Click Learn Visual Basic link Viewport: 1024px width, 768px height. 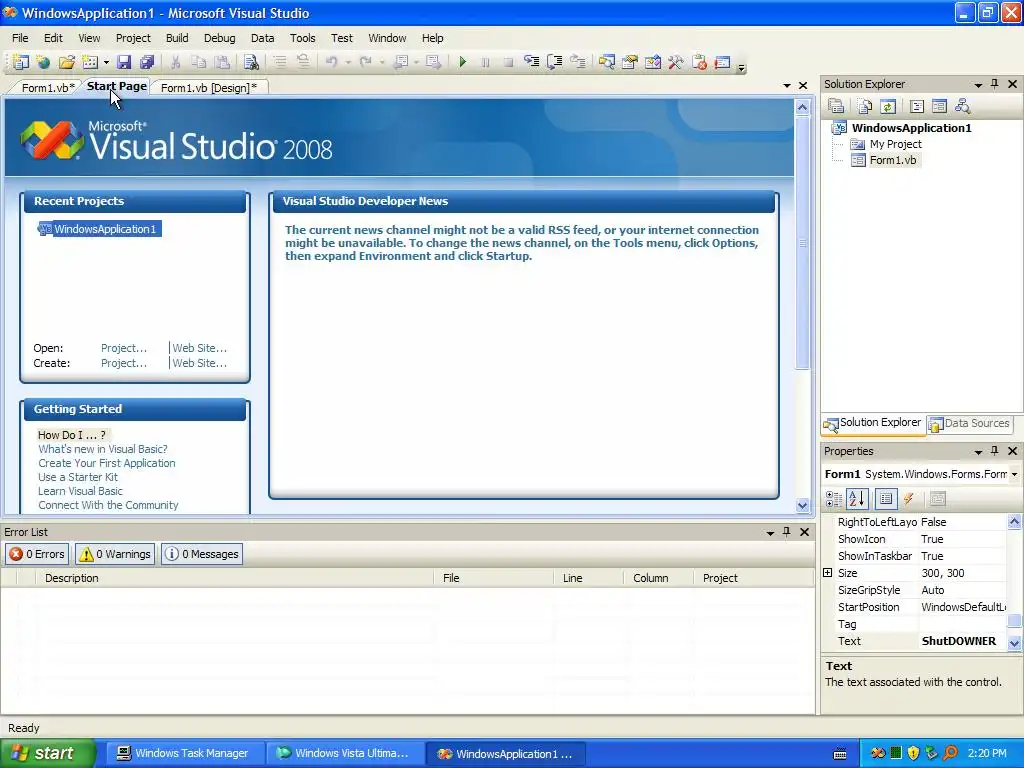[80, 491]
